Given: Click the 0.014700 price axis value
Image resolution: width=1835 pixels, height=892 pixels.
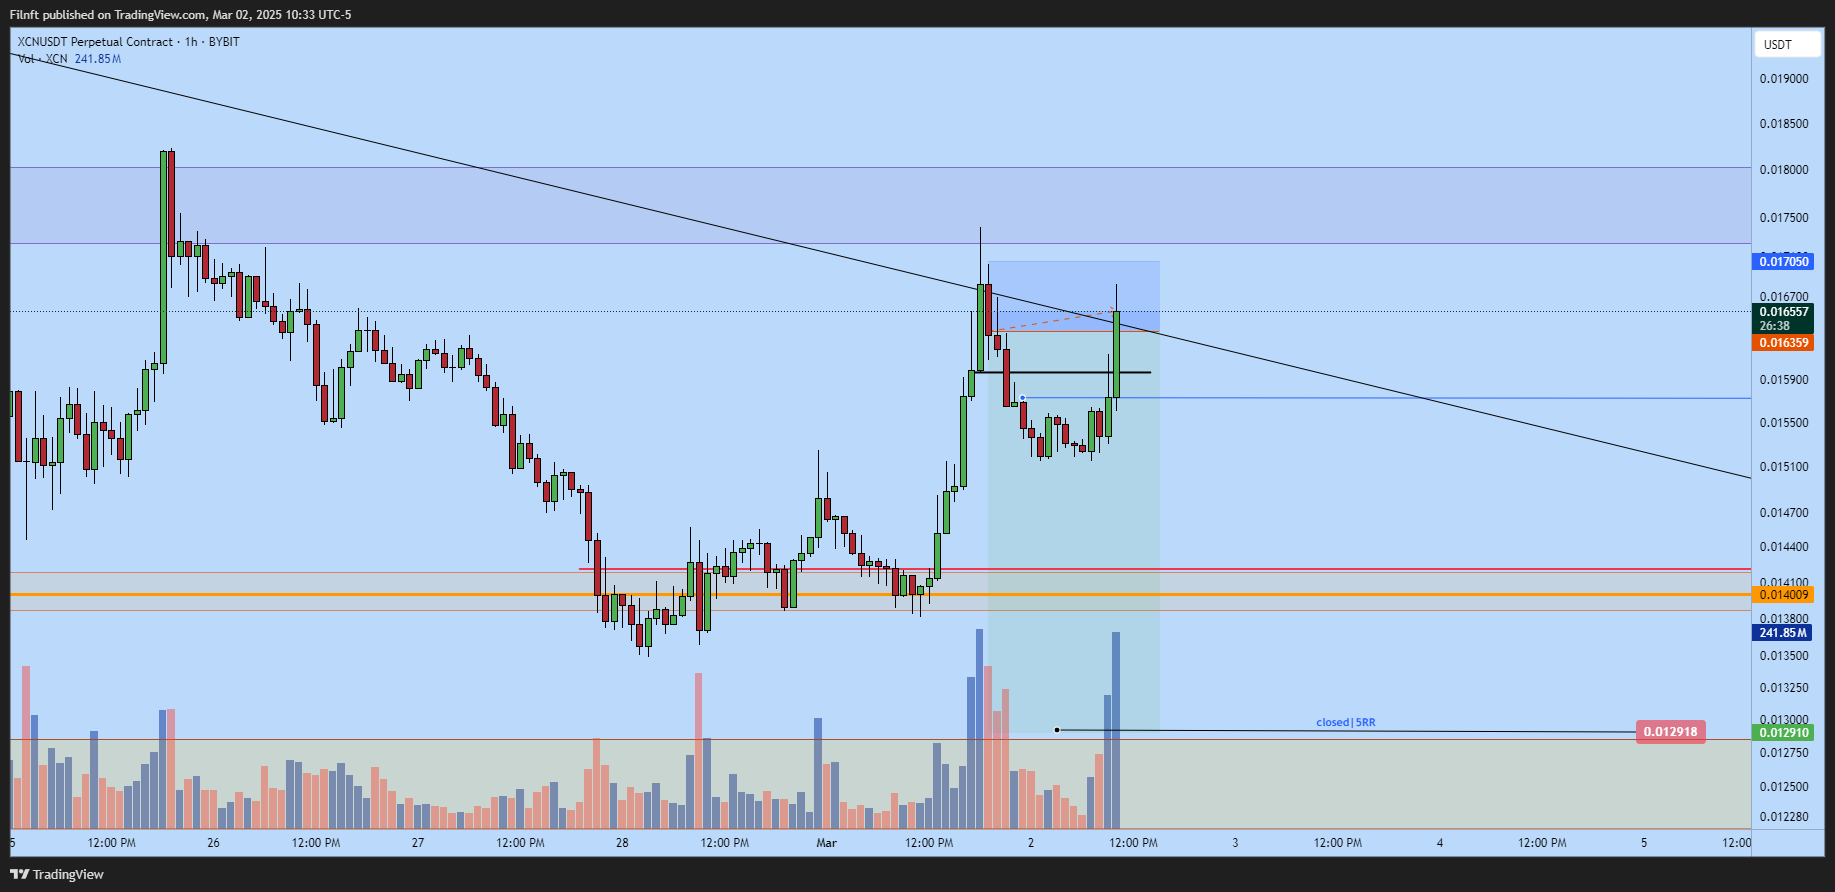Looking at the screenshot, I should pyautogui.click(x=1784, y=513).
